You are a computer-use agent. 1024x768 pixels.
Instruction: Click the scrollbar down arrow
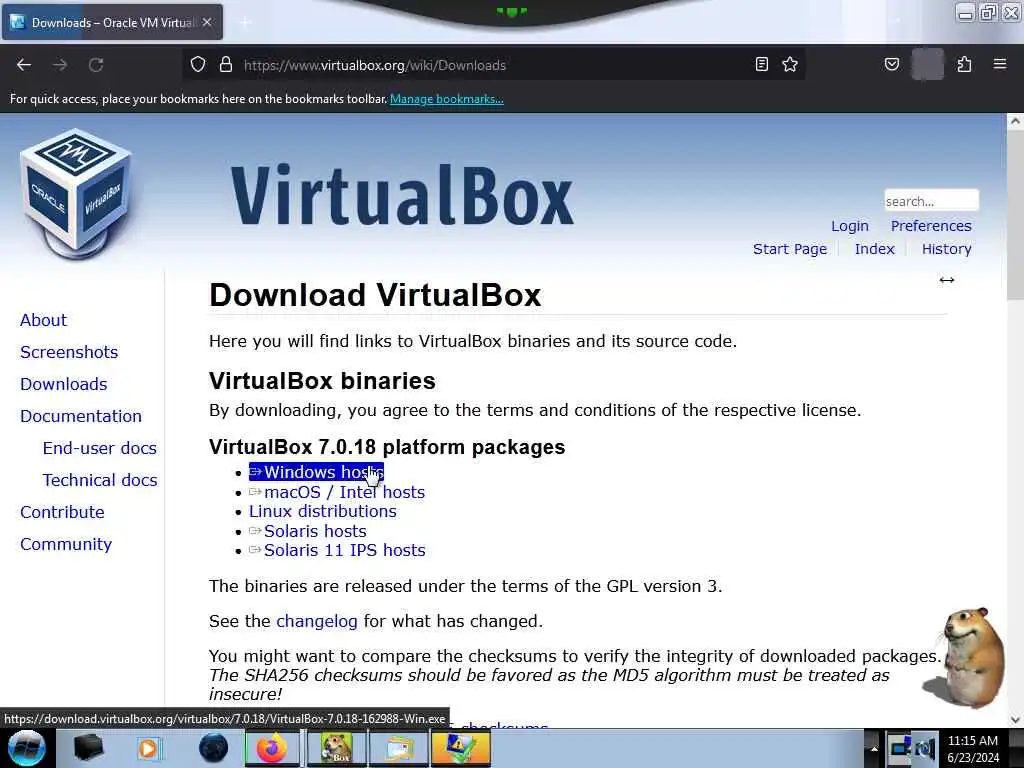(x=1015, y=720)
